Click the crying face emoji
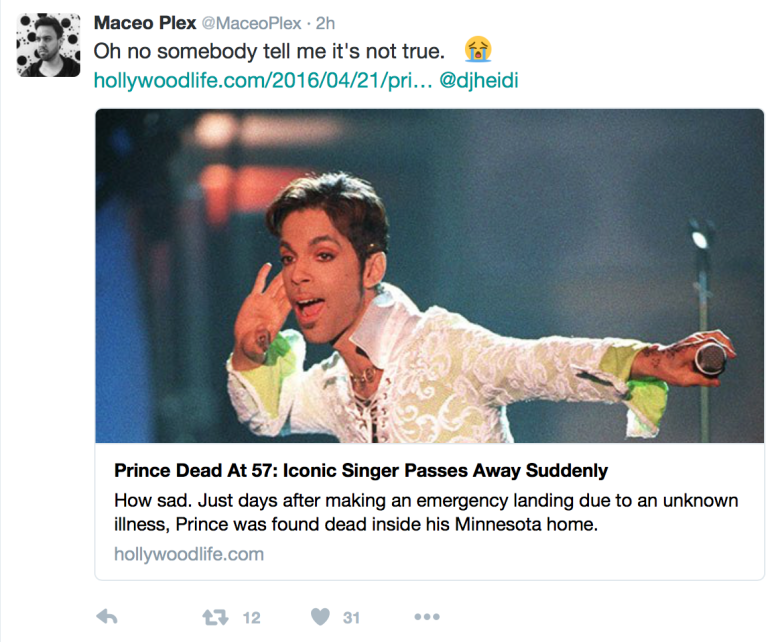 [478, 50]
